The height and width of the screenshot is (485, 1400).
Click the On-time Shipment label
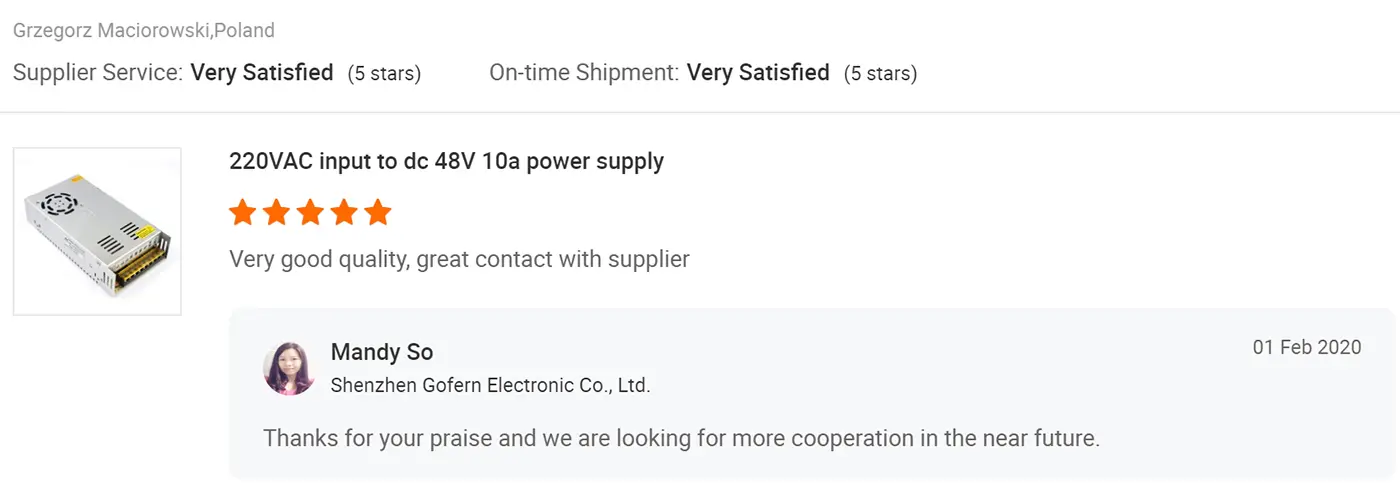click(584, 73)
